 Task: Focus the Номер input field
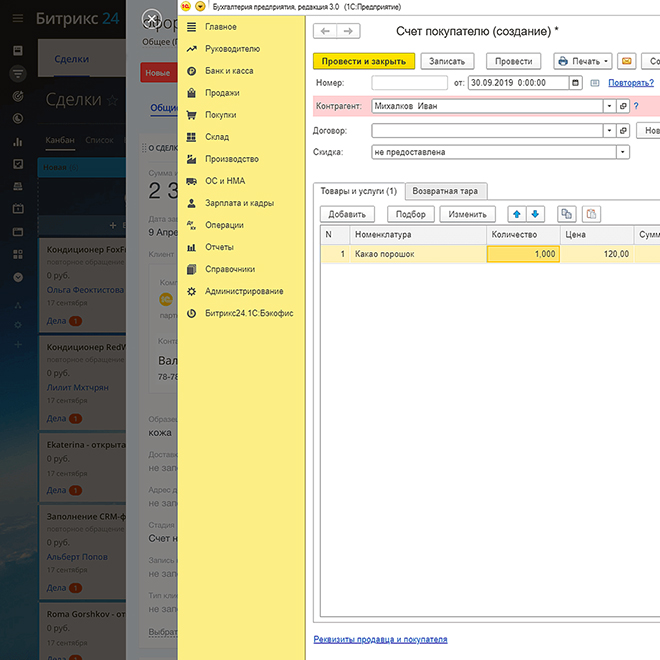[409, 82]
